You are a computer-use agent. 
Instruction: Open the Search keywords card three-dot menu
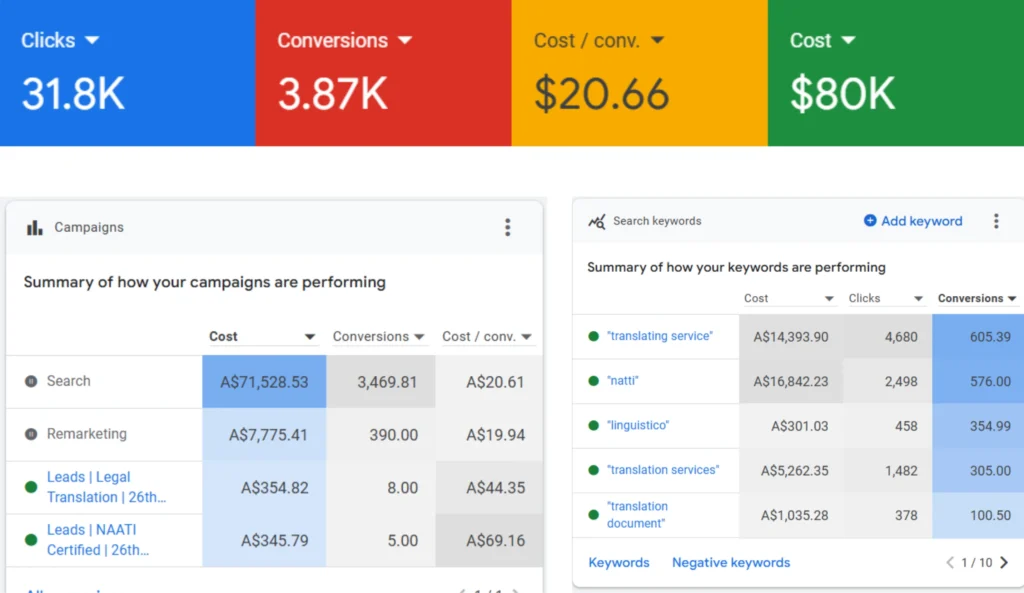[996, 221]
